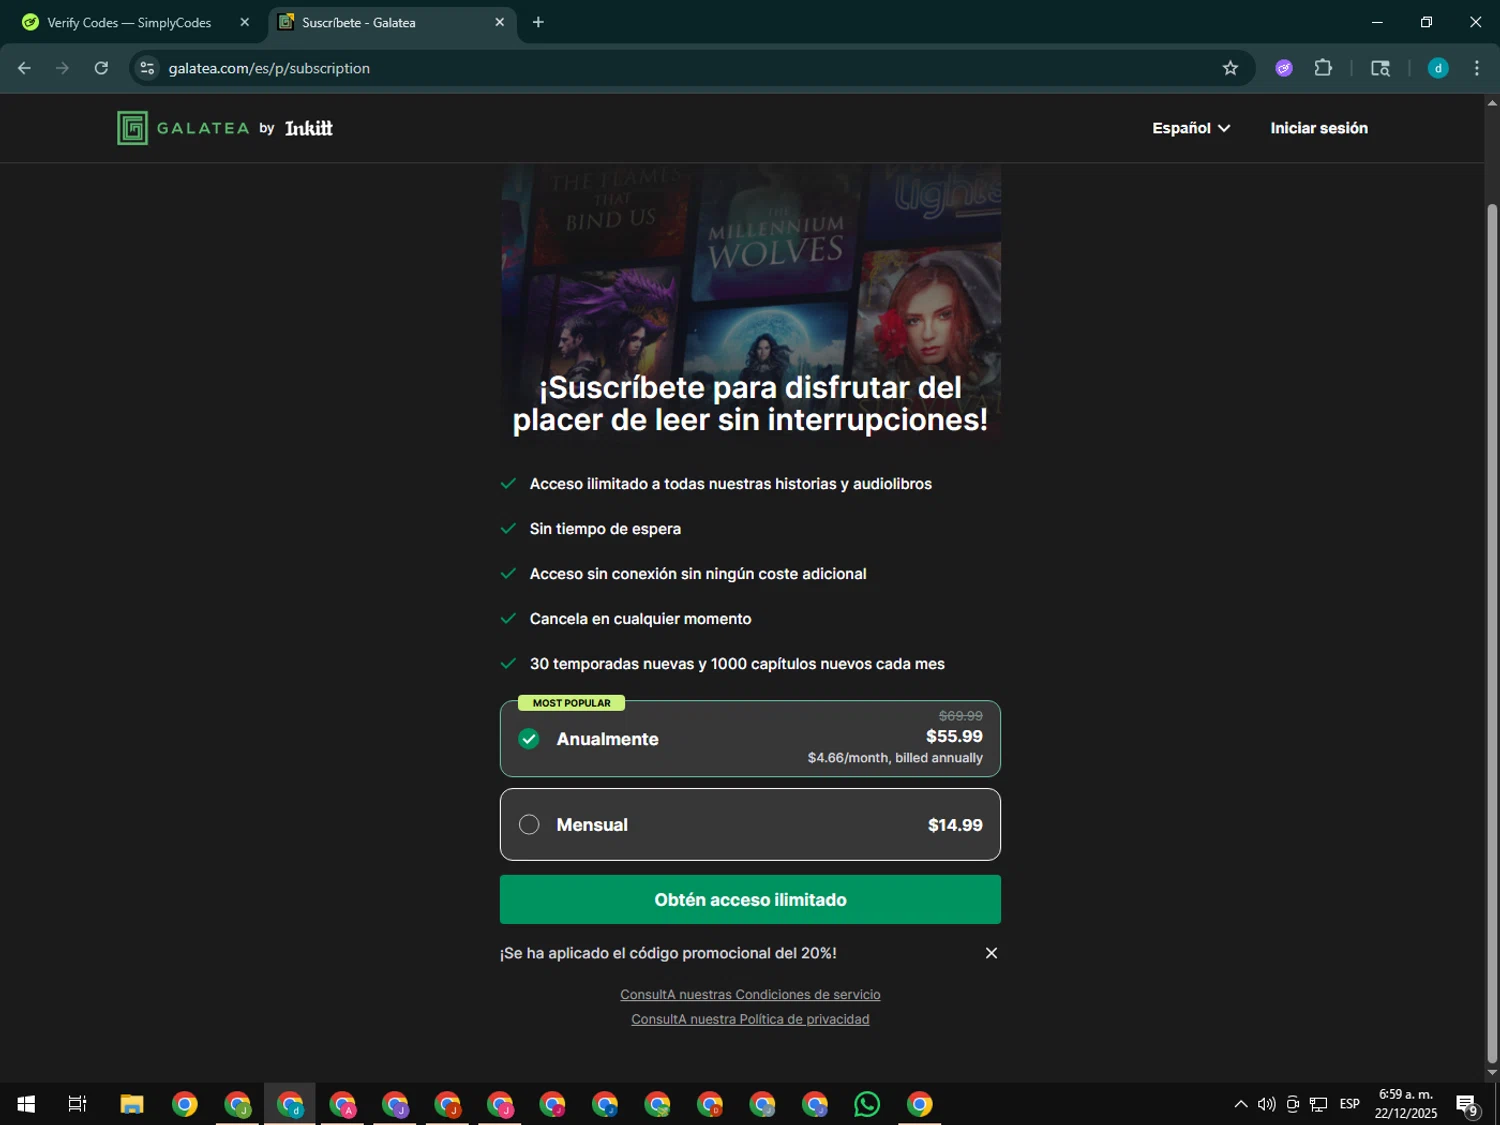Viewport: 1500px width, 1125px height.
Task: Open a new browser tab
Action: (538, 22)
